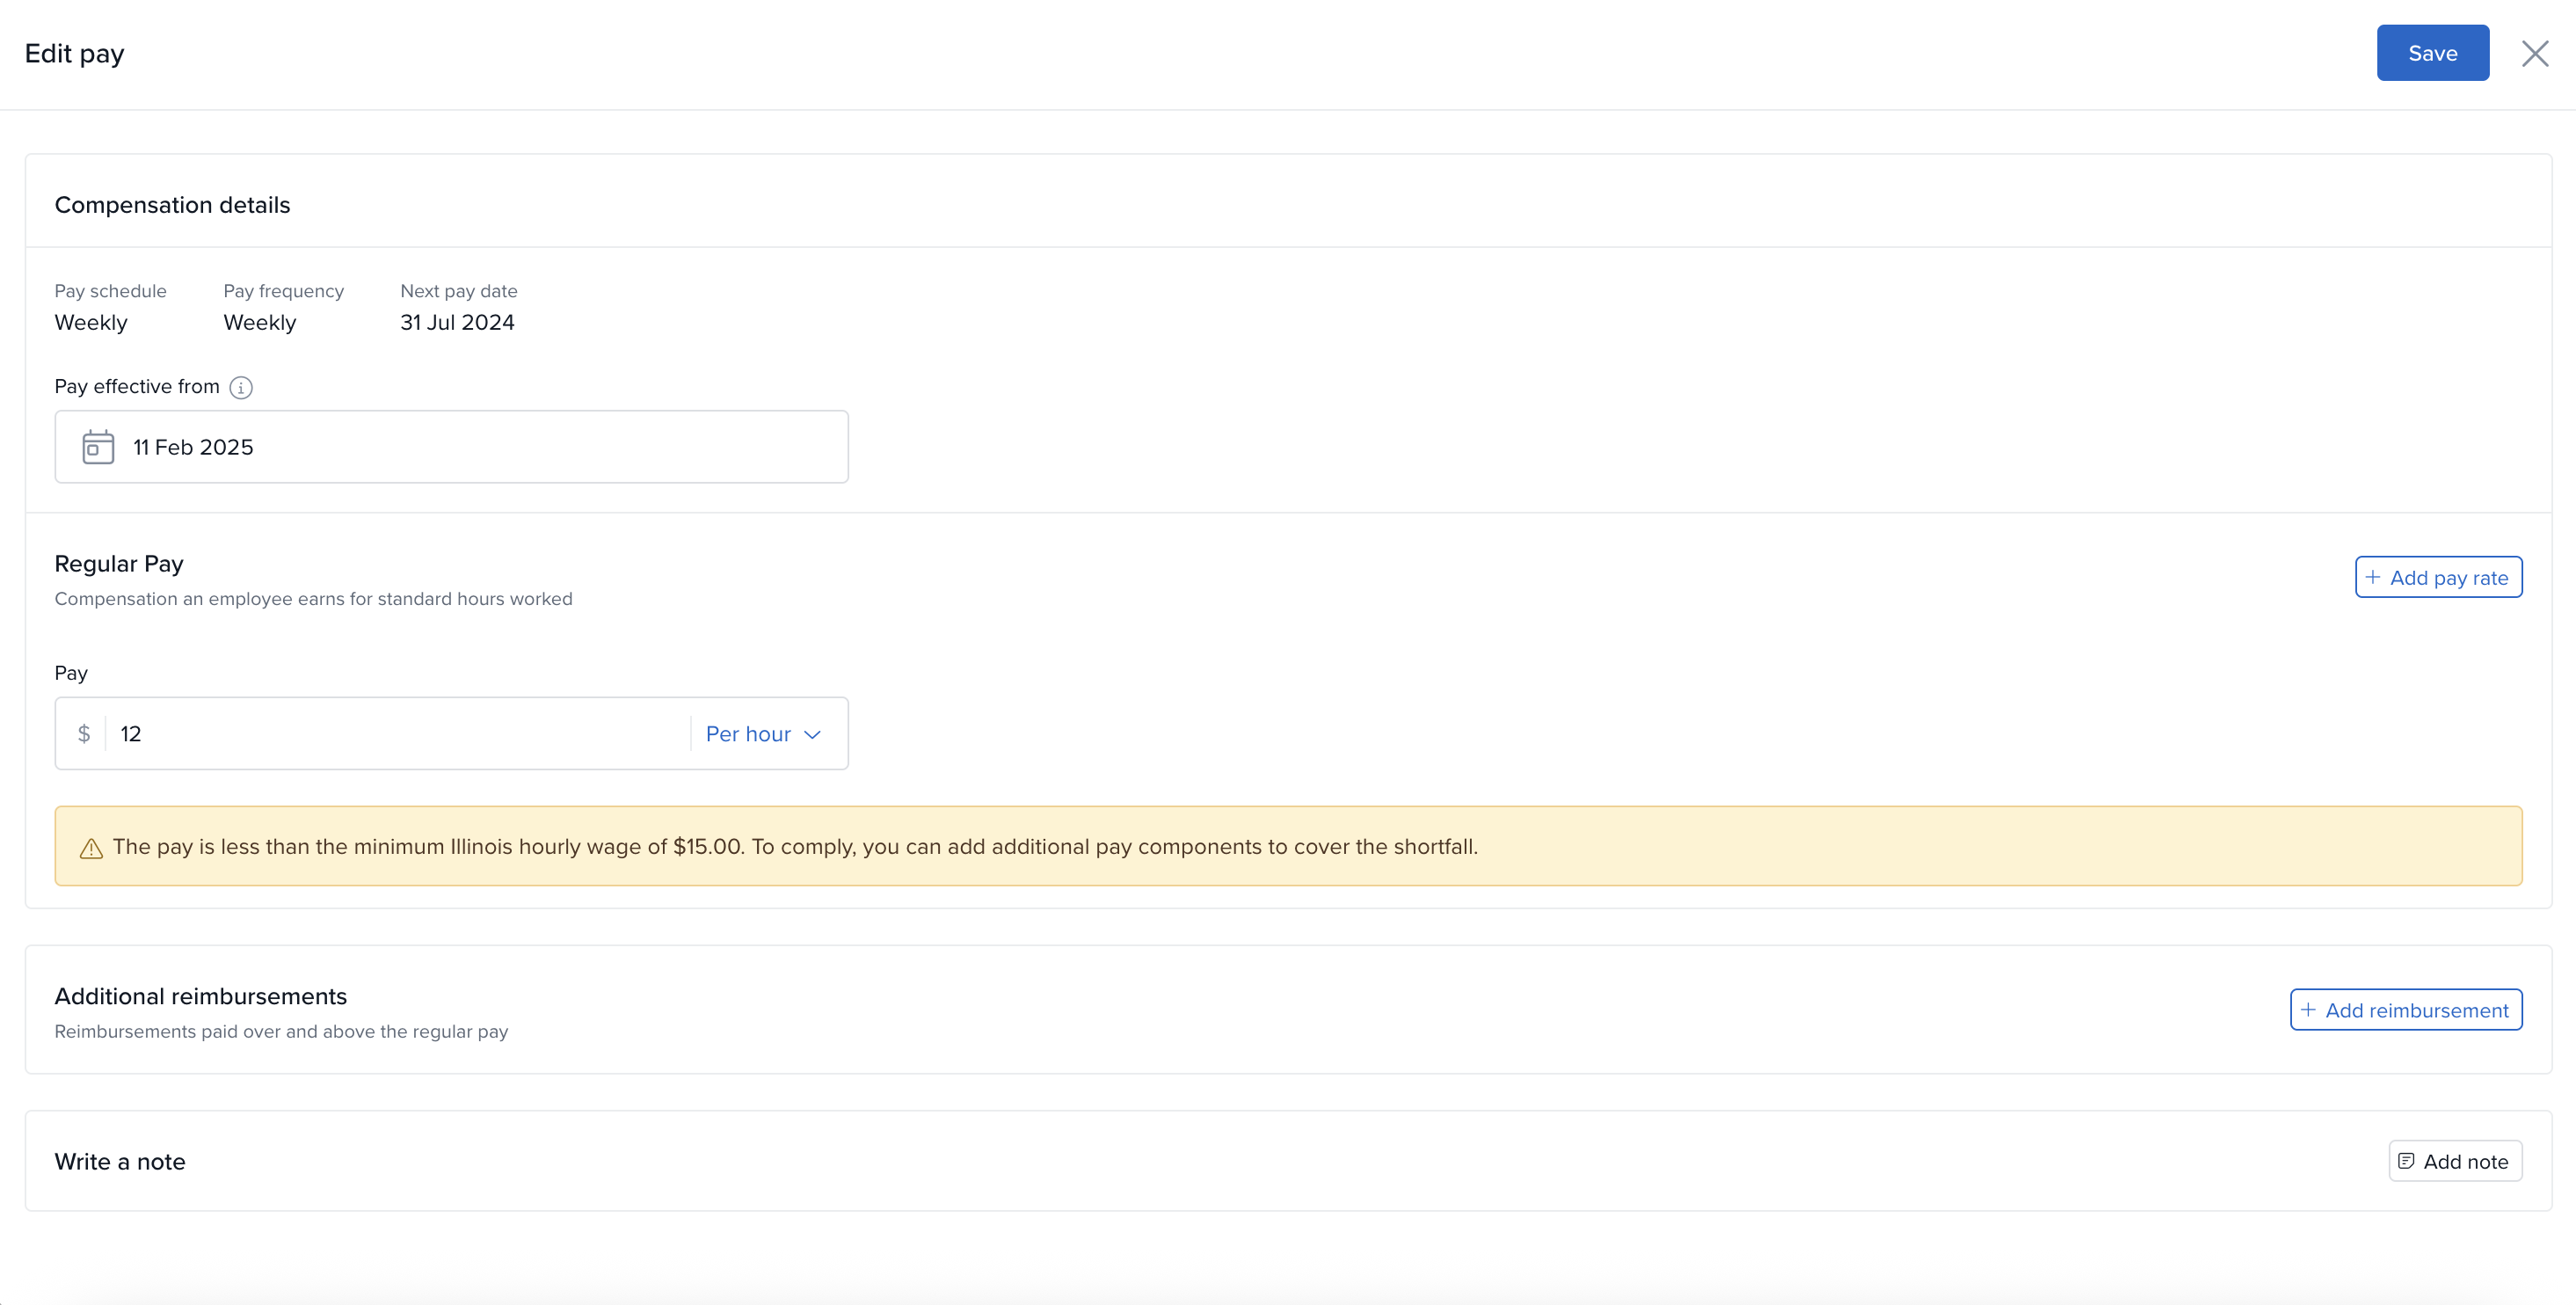Click Add pay rate

[x=2439, y=577]
